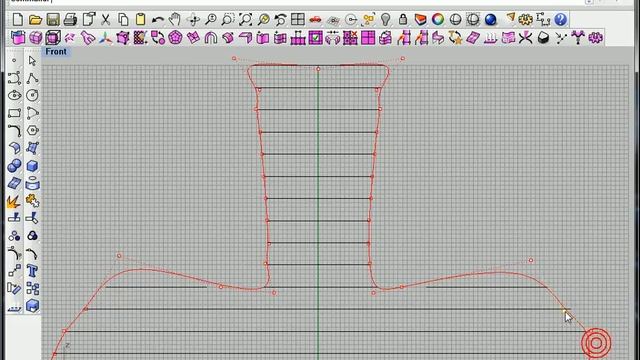640x360 pixels.
Task: Paste from clipboard with the clipboard icon
Action: [140, 19]
